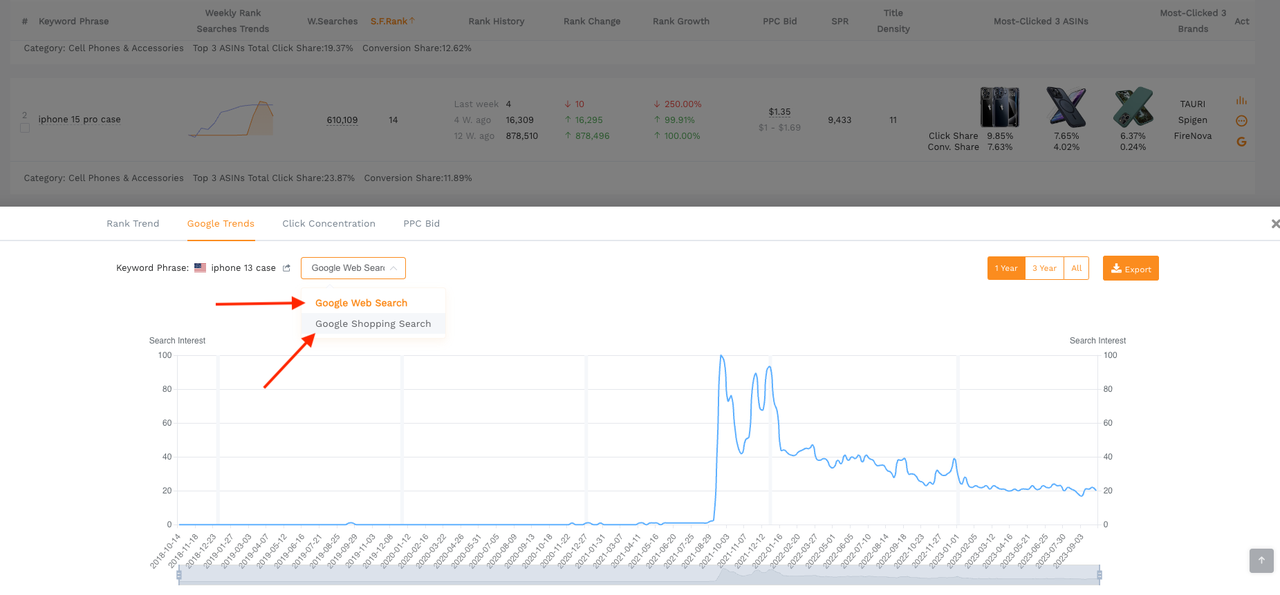This screenshot has width=1280, height=595.
Task: Open the second ASIN dark MagSafe case thumbnail
Action: click(x=1066, y=107)
